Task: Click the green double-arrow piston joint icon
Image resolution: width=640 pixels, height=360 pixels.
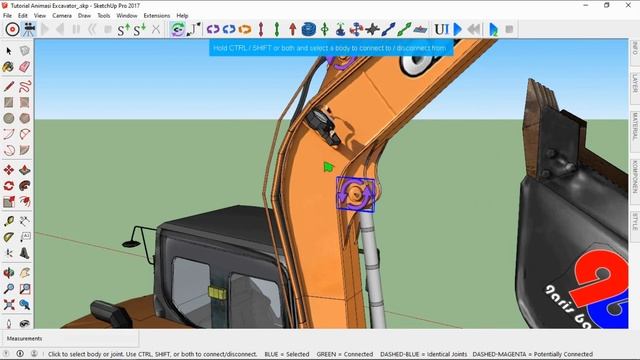Action: [x=277, y=29]
